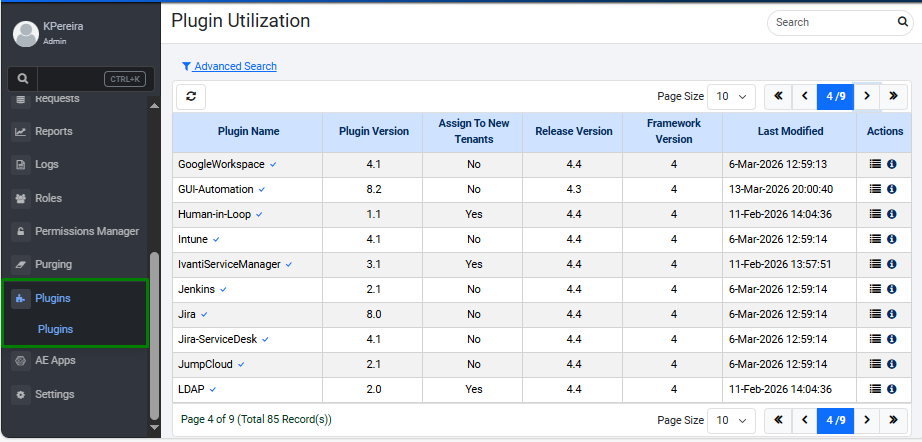Go to next page using top pager
This screenshot has height=442, width=922.
pyautogui.click(x=867, y=96)
